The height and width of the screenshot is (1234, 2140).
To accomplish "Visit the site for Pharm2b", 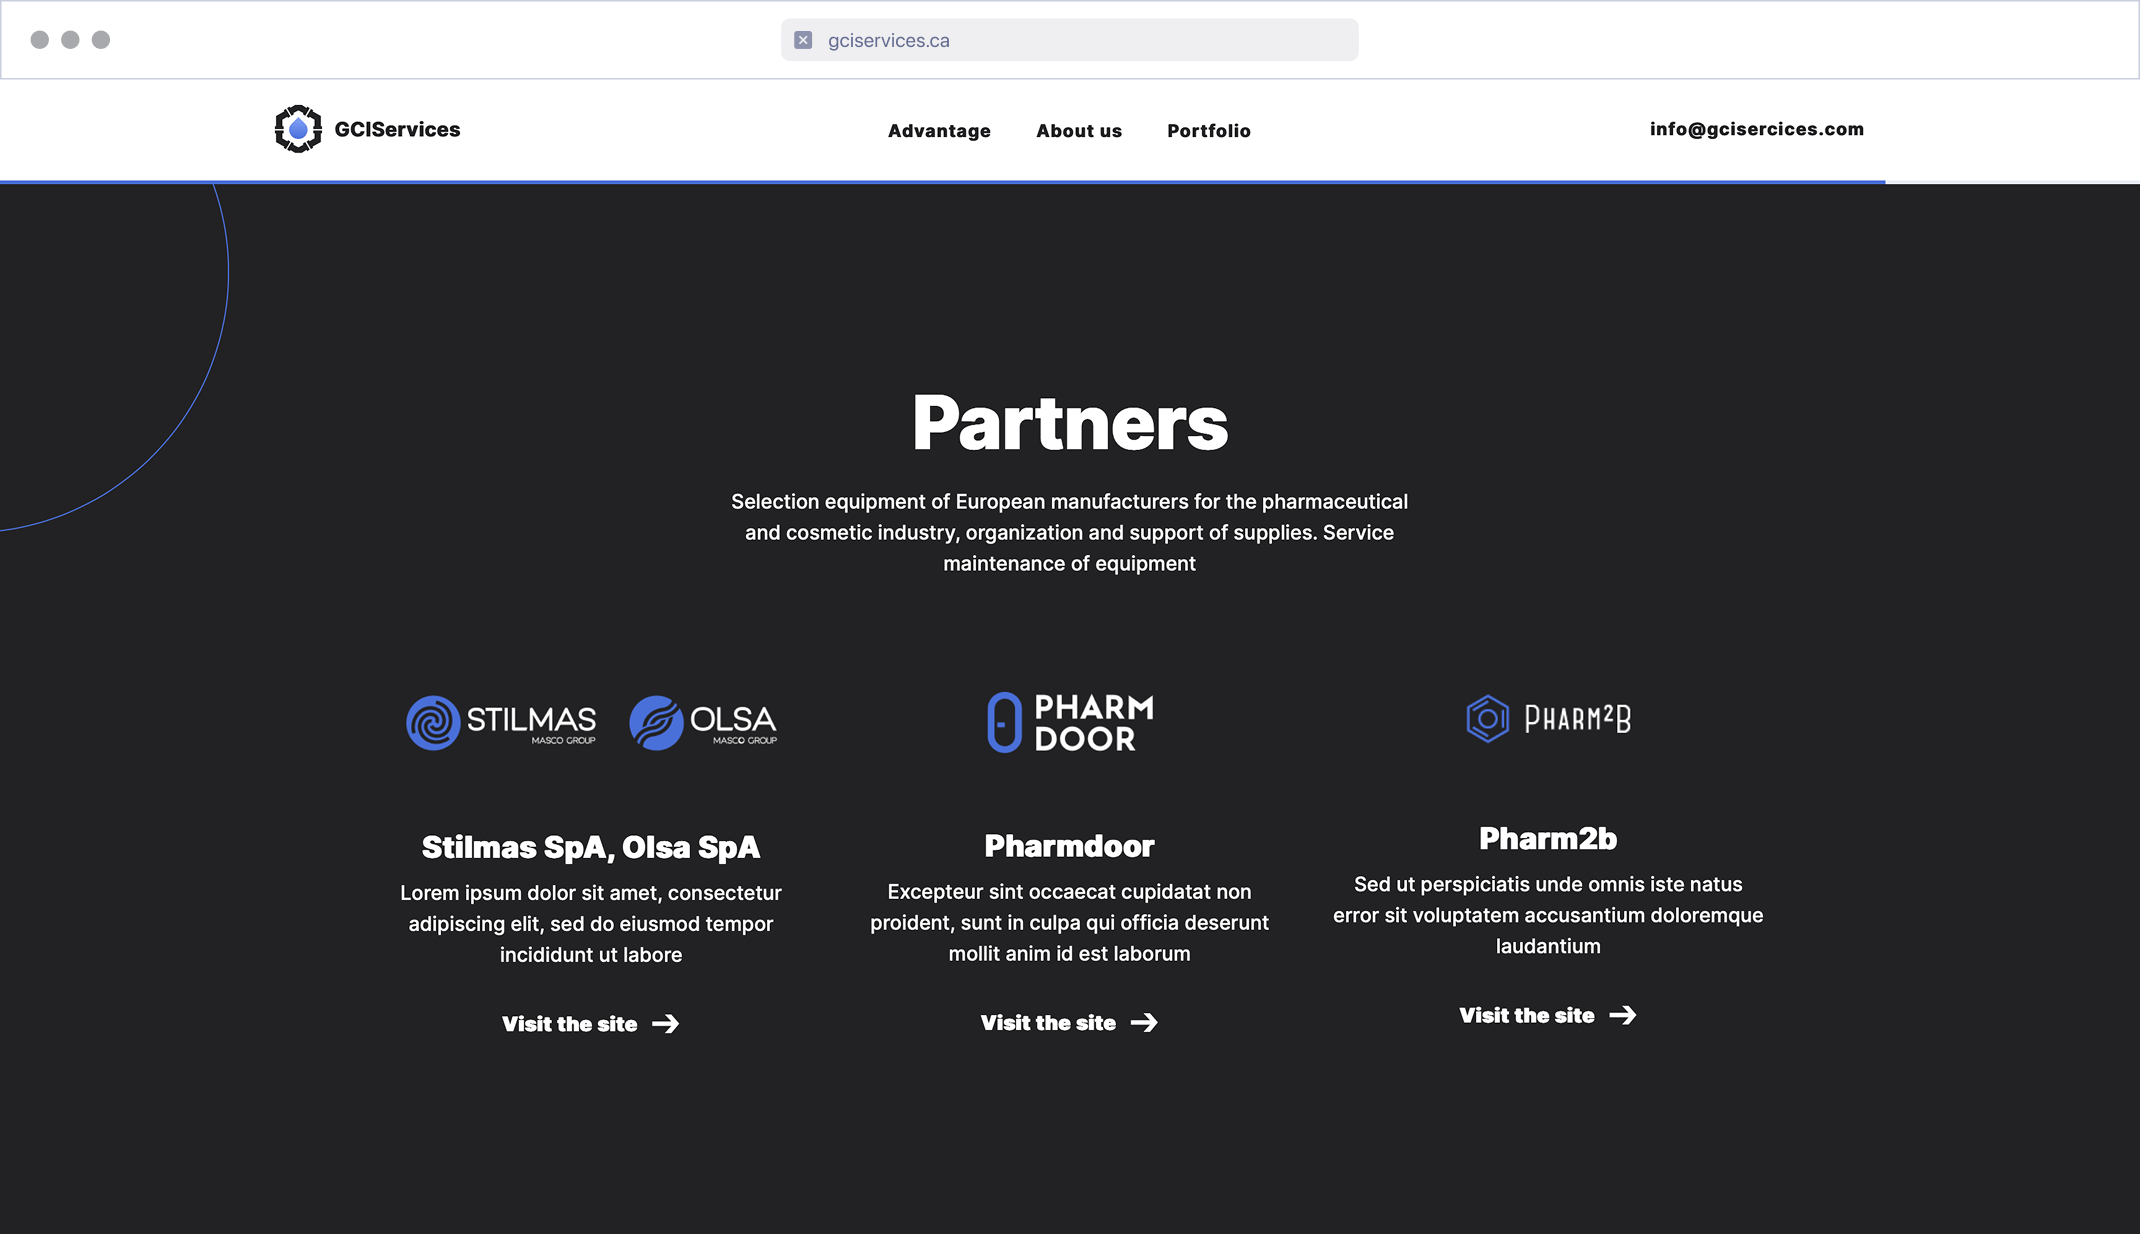I will pyautogui.click(x=1548, y=1015).
